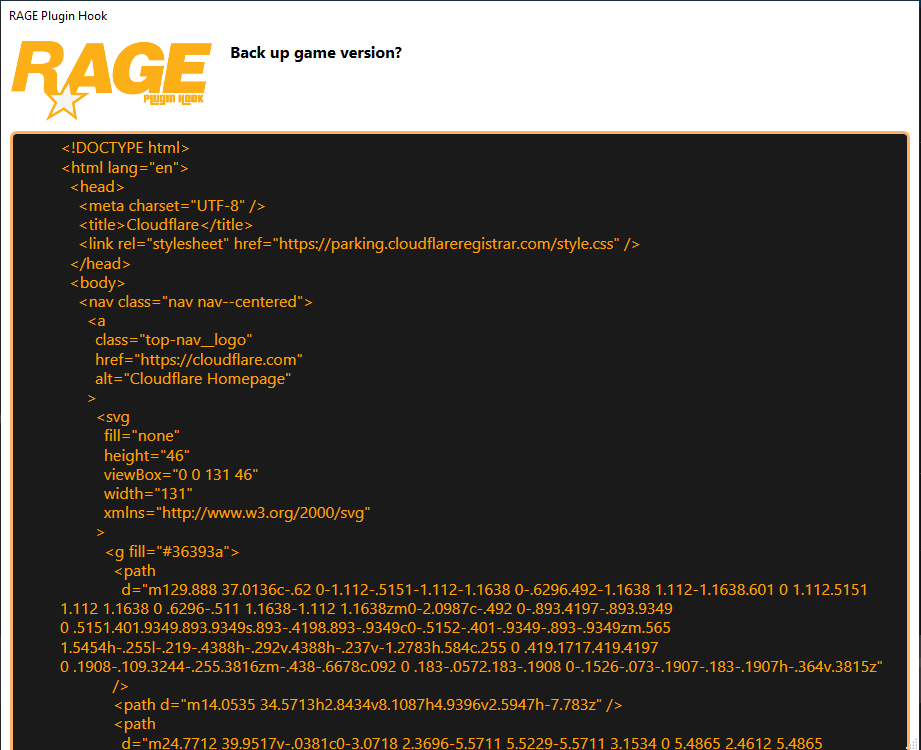
Task: Click the RAGE Plugin Hook logo
Action: (111, 80)
